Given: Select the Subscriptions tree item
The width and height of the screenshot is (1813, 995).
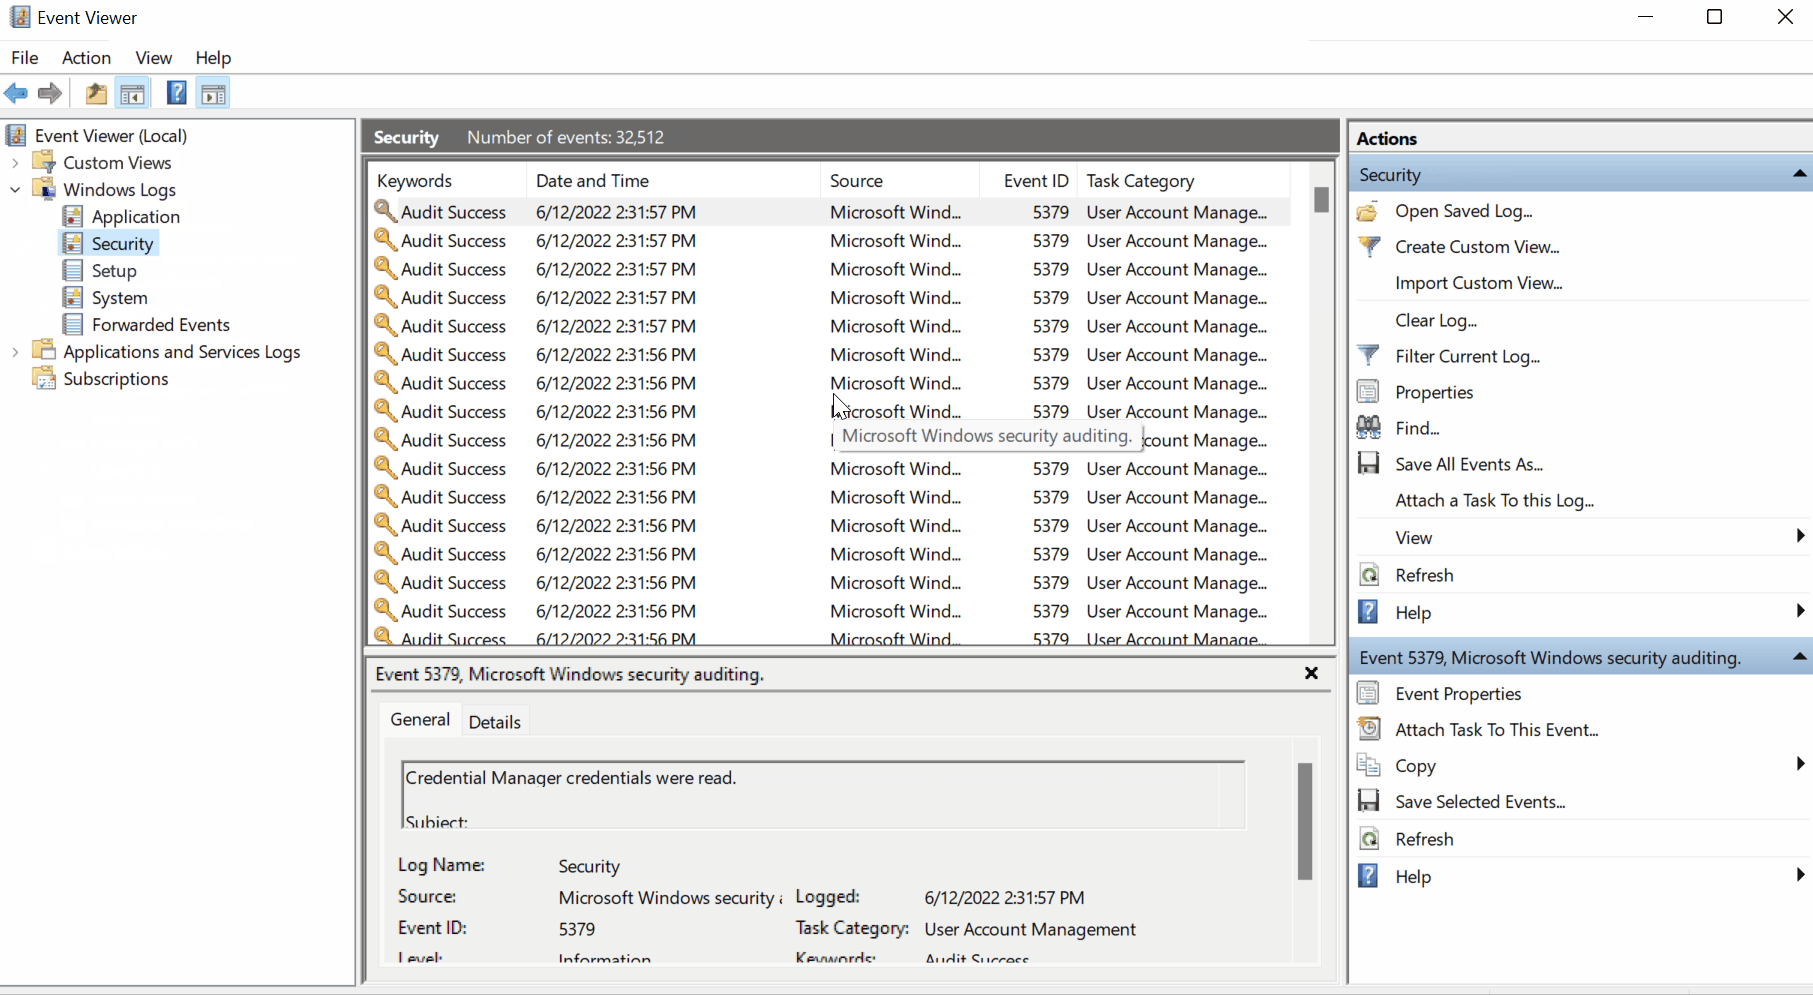Looking at the screenshot, I should tap(116, 379).
